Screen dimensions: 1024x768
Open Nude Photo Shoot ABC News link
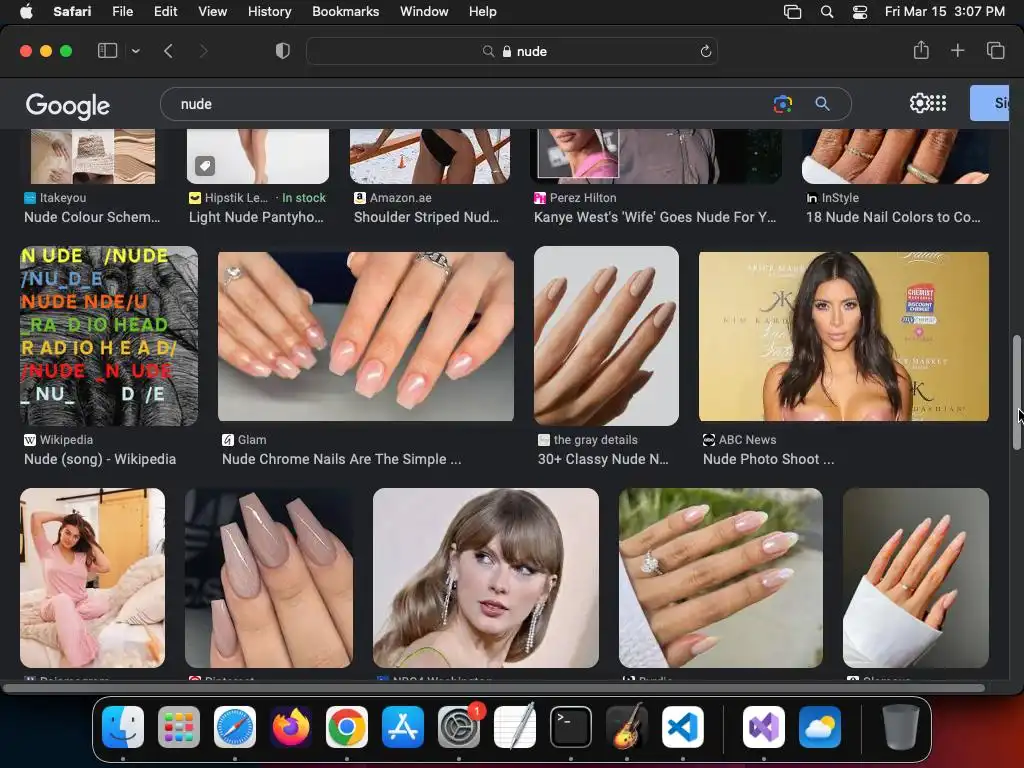coord(768,459)
